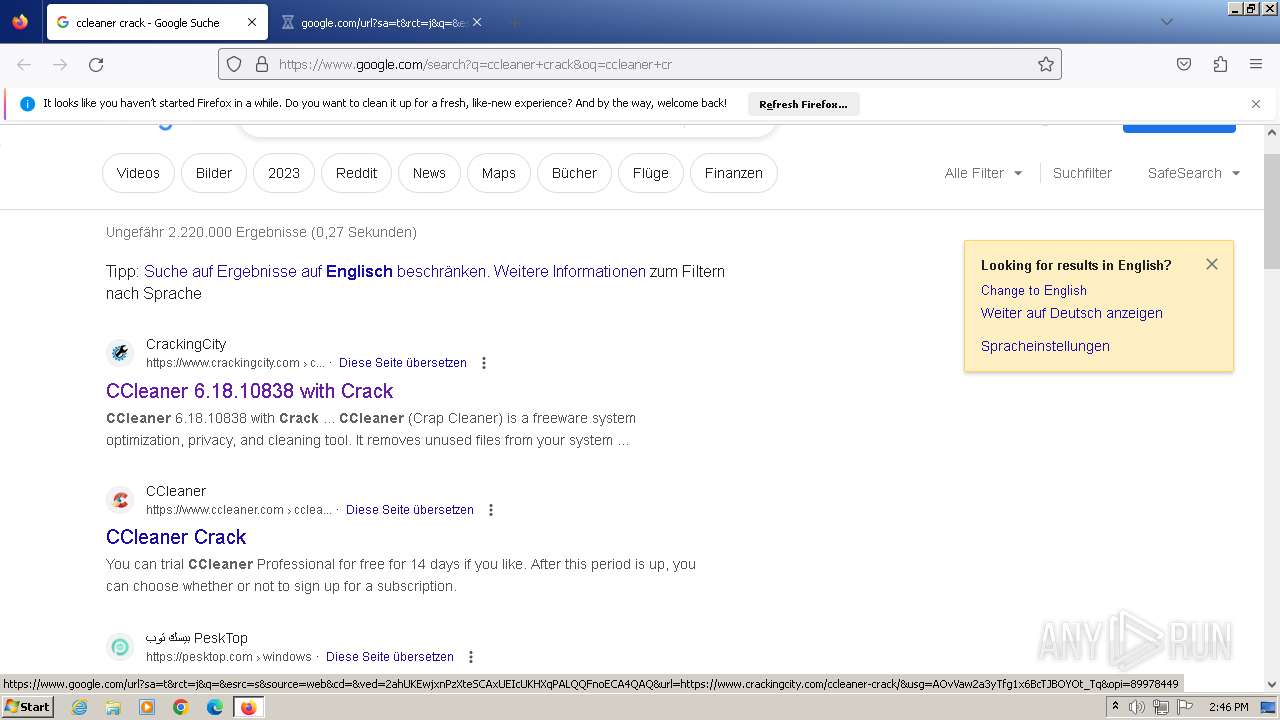Screen dimensions: 1280x720
Task: Open the Suchfilter tools
Action: (x=1082, y=173)
